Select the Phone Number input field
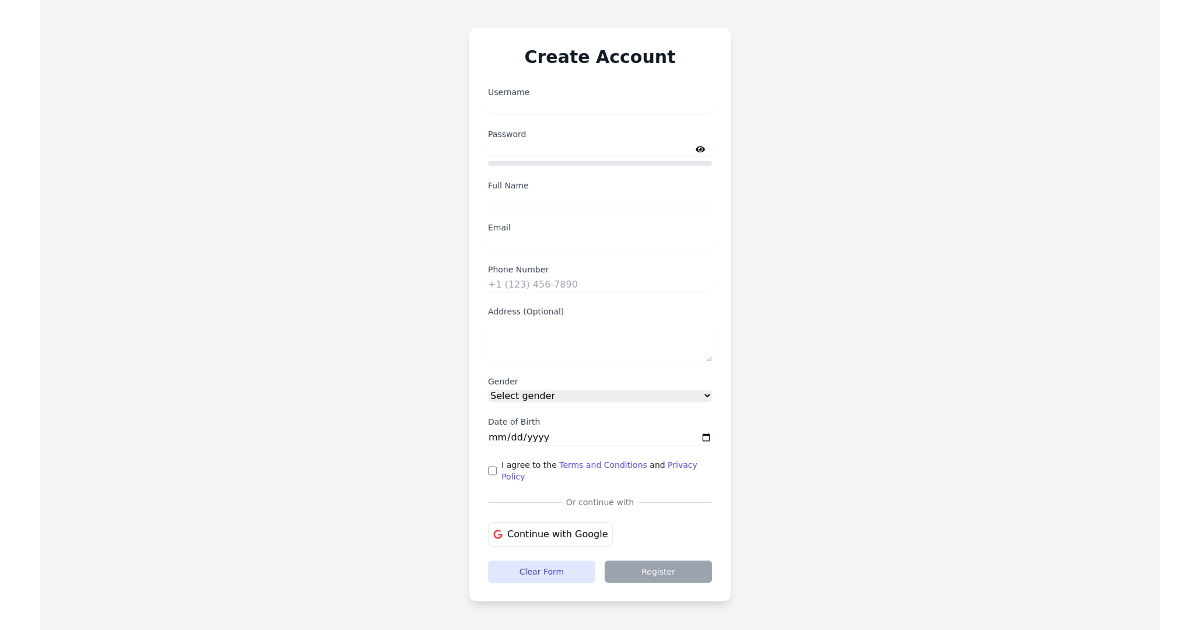Image resolution: width=1200 pixels, height=630 pixels. point(599,284)
